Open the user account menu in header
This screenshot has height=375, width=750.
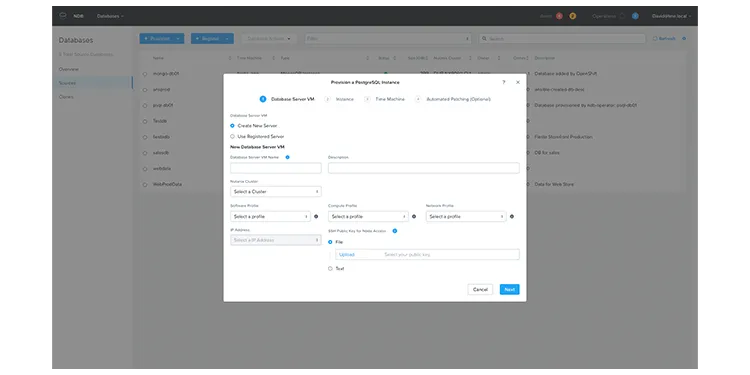672,16
